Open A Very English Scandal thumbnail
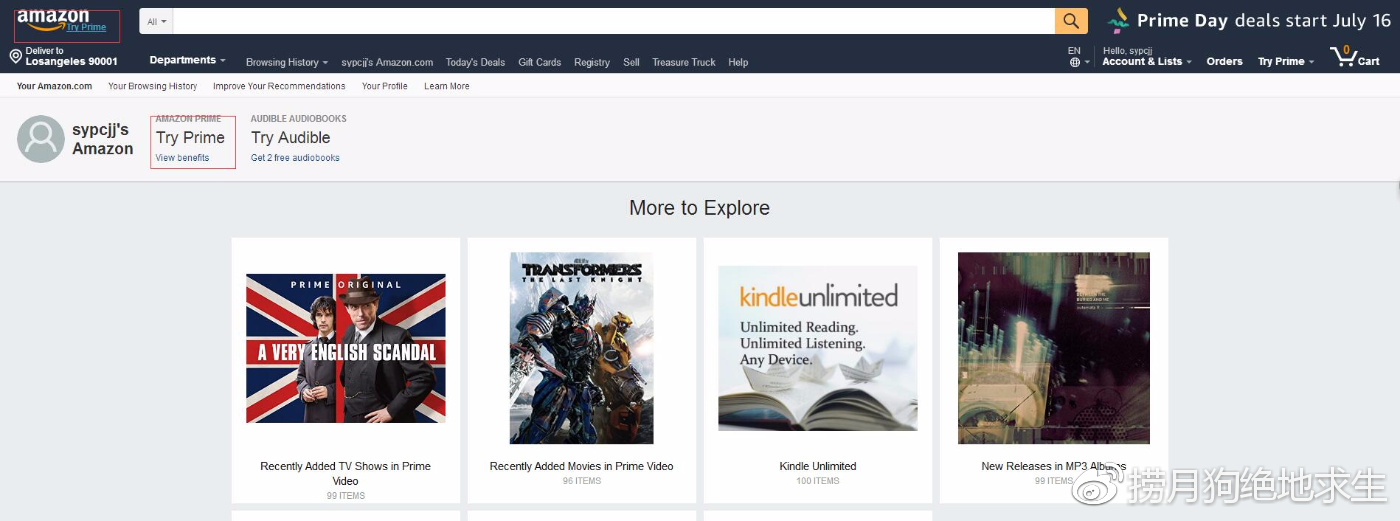Screen dimensions: 1400x521 pyautogui.click(x=346, y=348)
